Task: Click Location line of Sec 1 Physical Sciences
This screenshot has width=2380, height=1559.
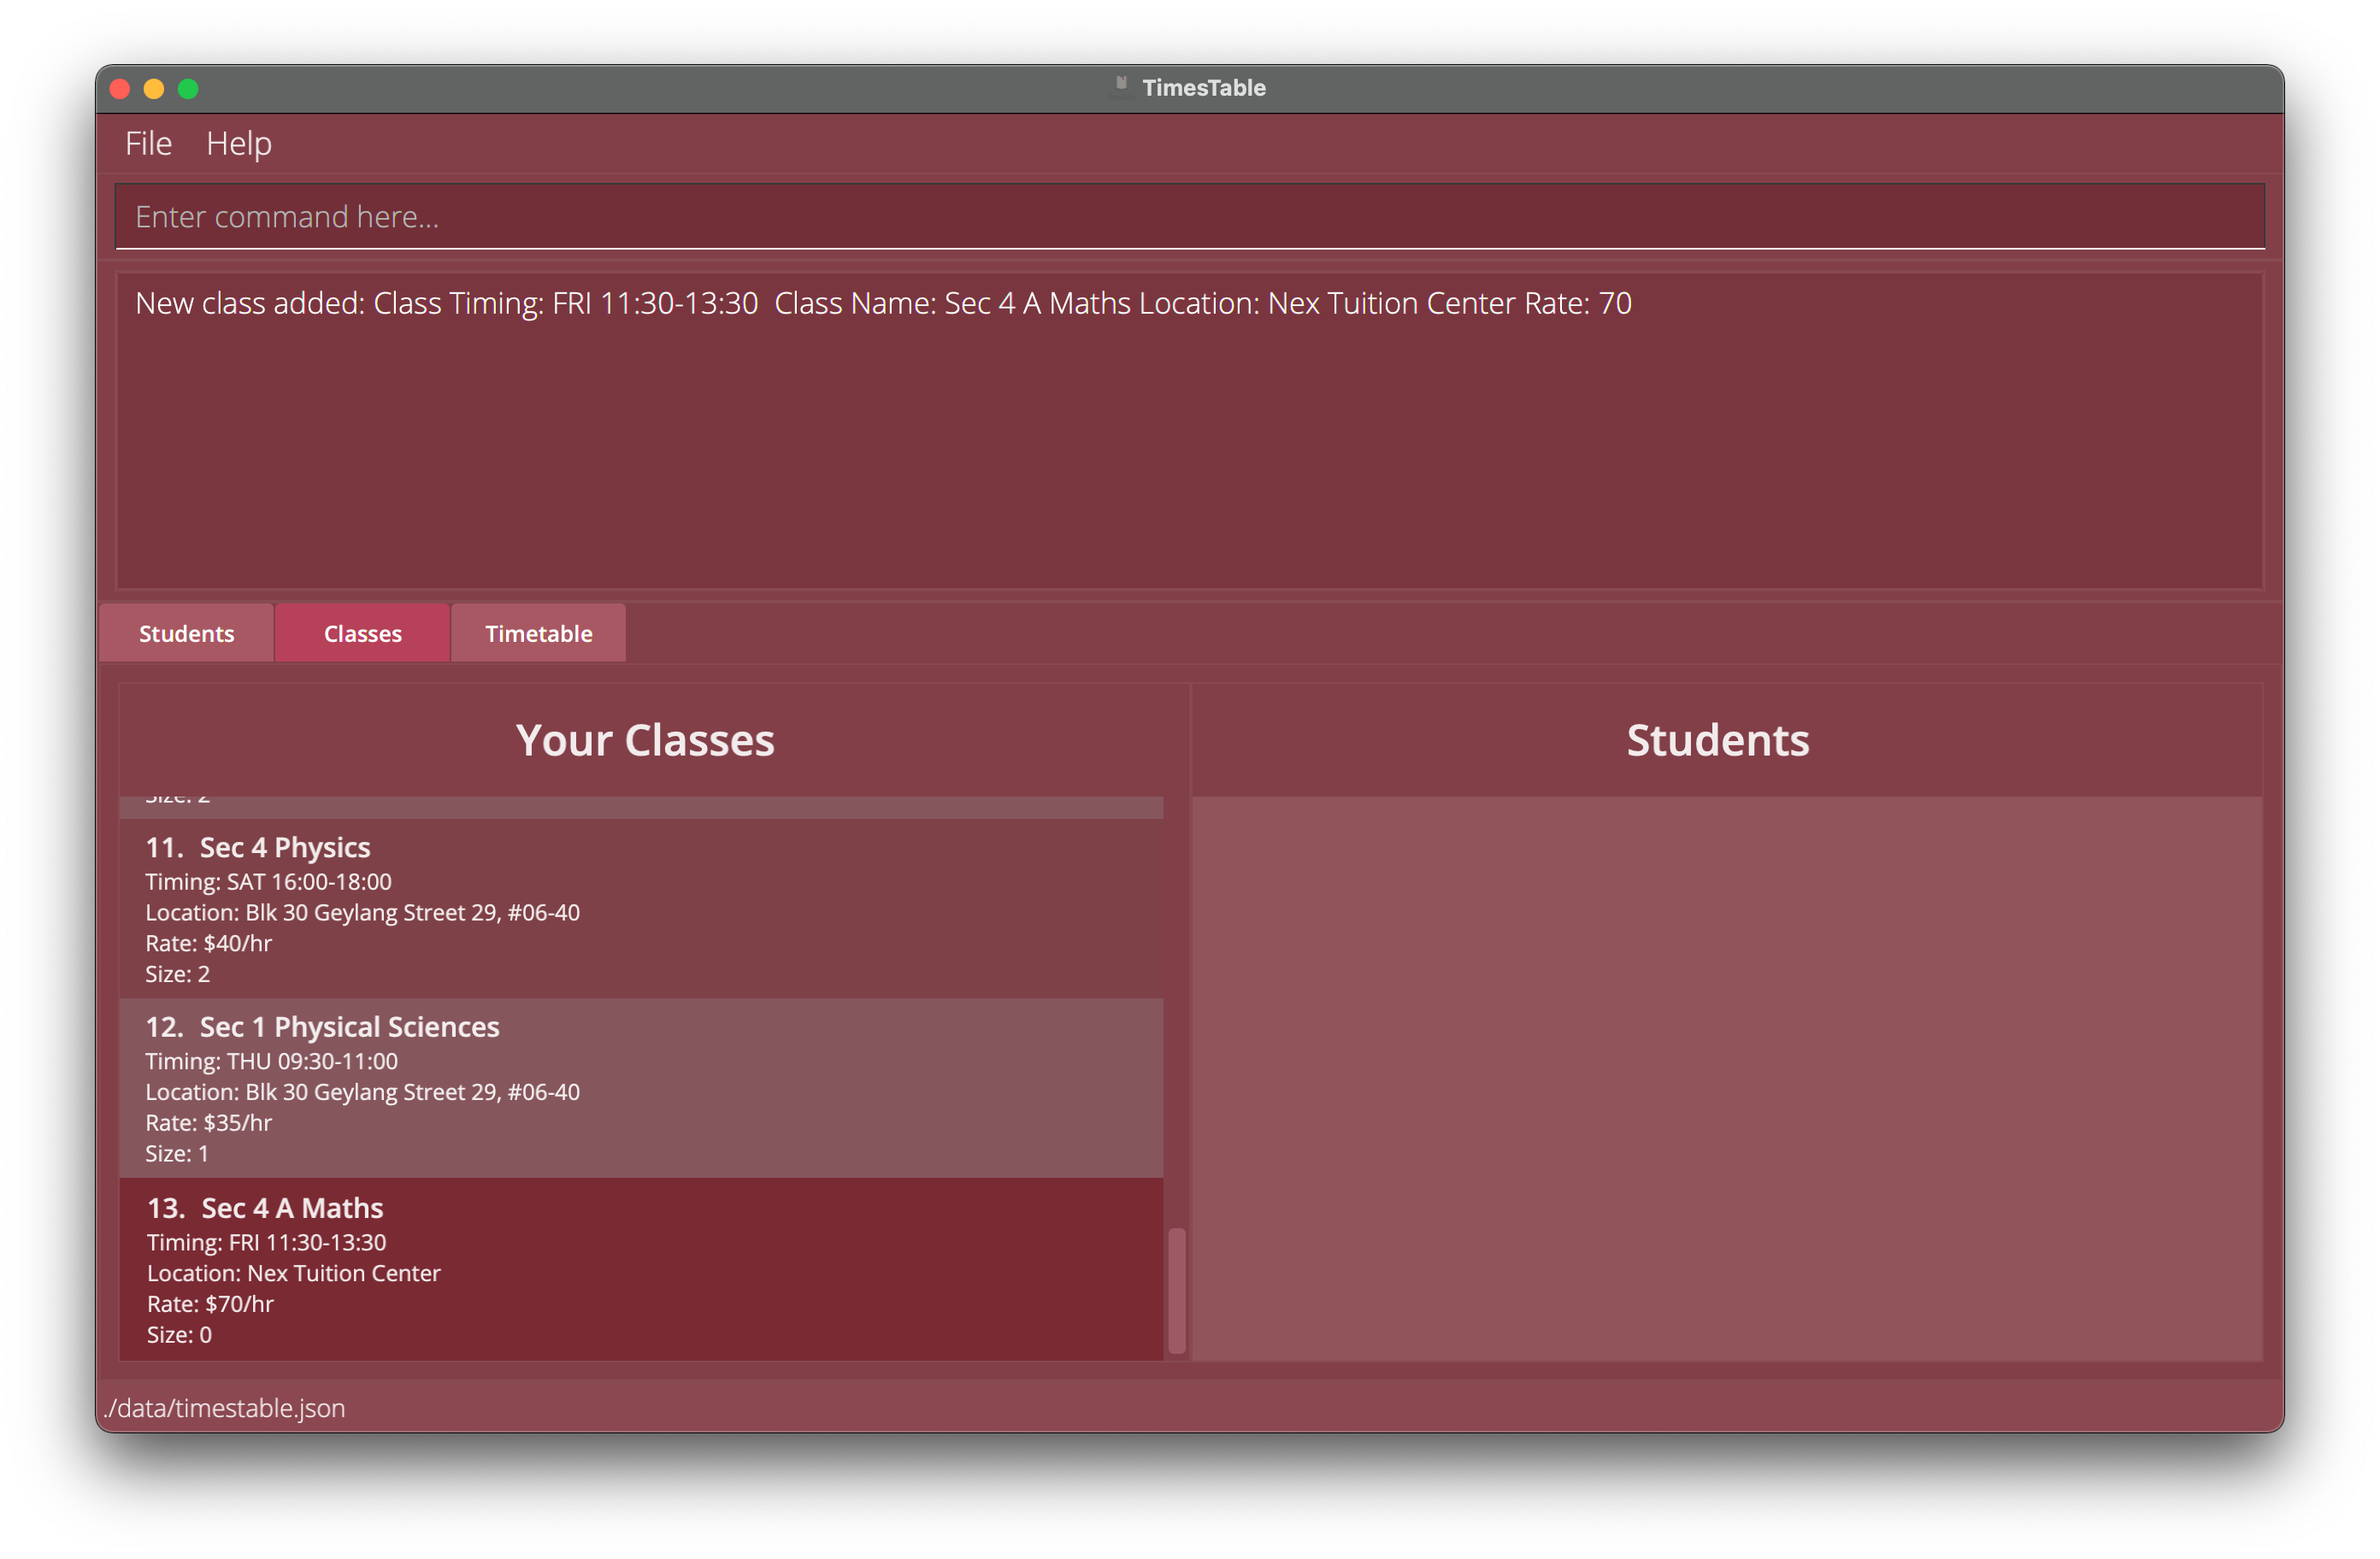Action: pos(362,1091)
